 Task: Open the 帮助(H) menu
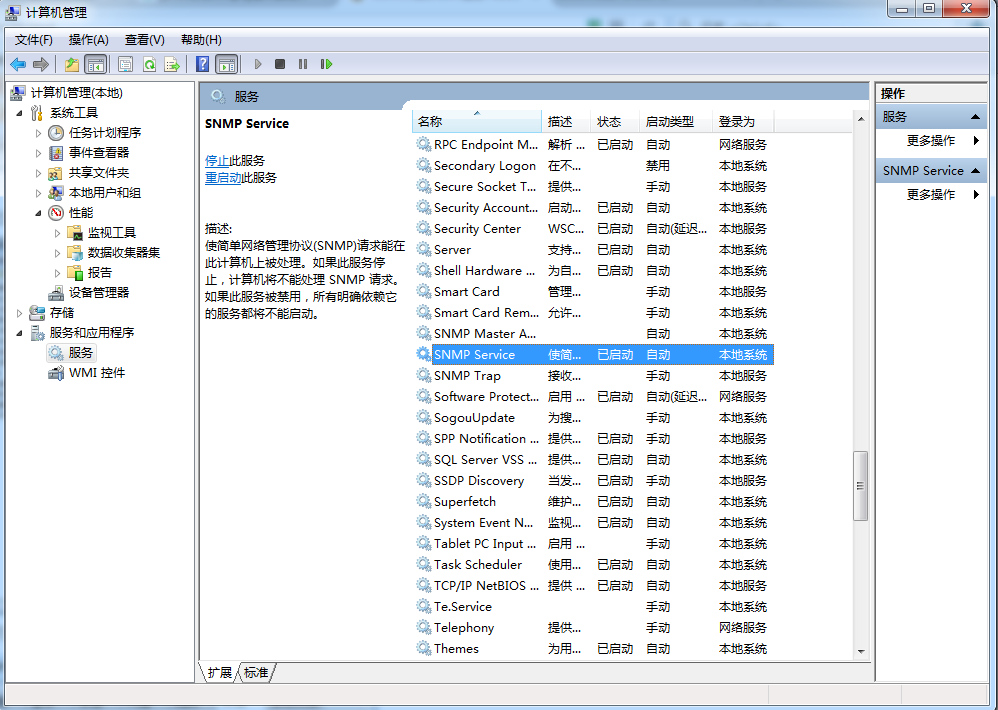pos(201,40)
